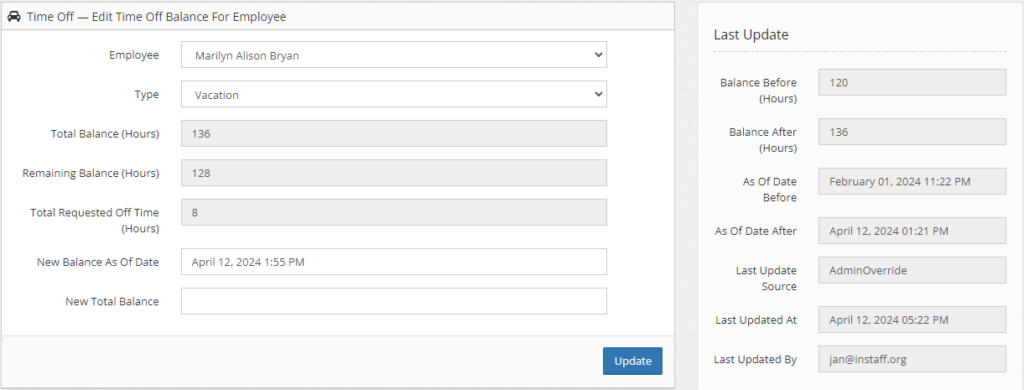Click into the empty New Total Balance field

coord(394,301)
